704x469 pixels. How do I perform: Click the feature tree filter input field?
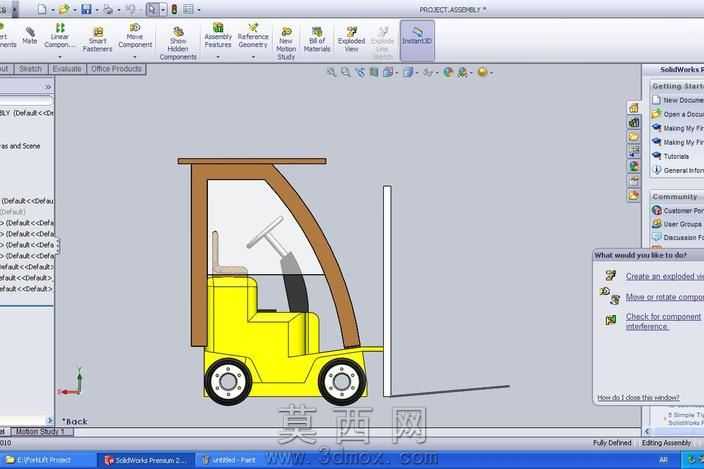pyautogui.click(x=26, y=101)
